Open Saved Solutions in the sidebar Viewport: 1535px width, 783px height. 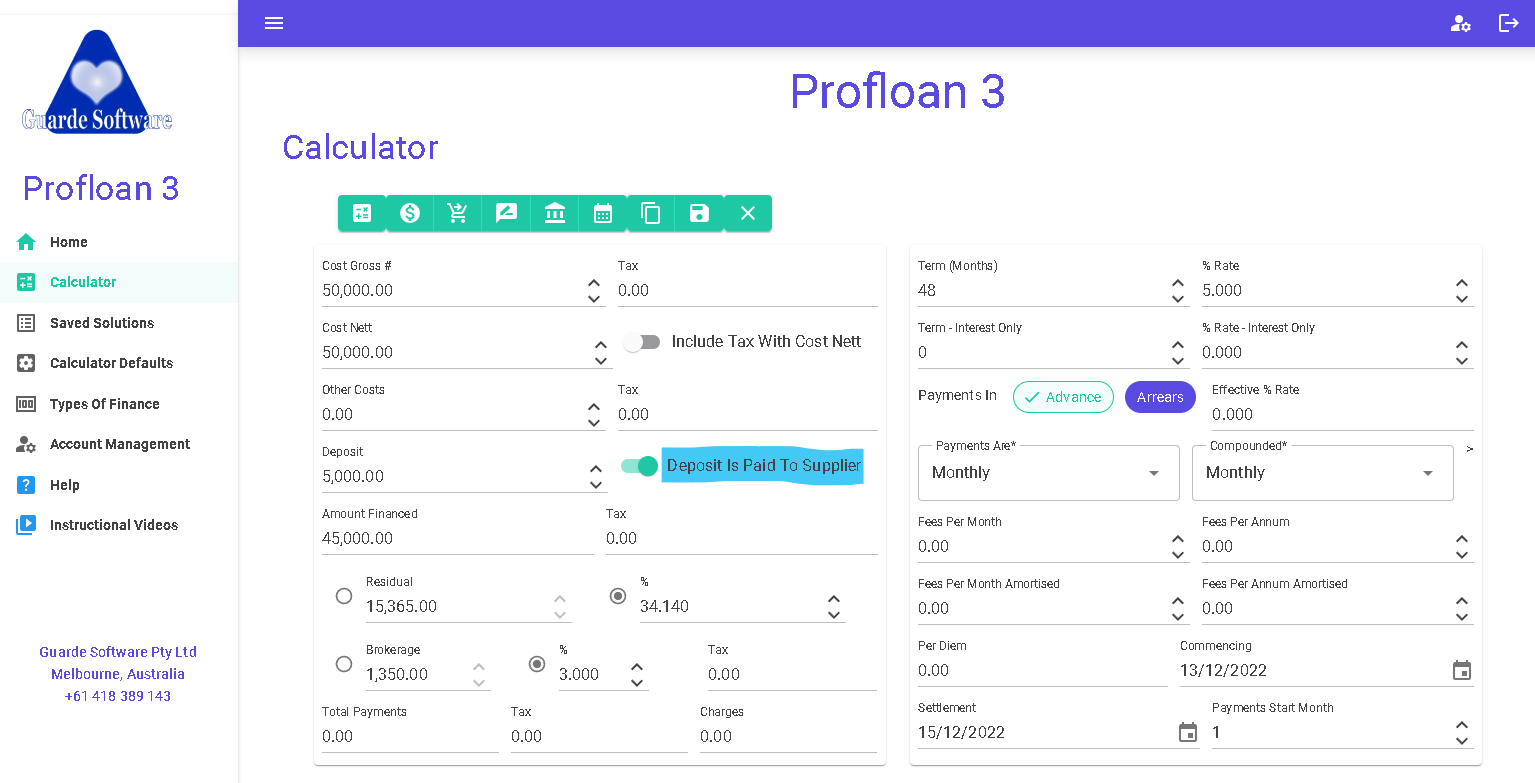[x=119, y=323]
